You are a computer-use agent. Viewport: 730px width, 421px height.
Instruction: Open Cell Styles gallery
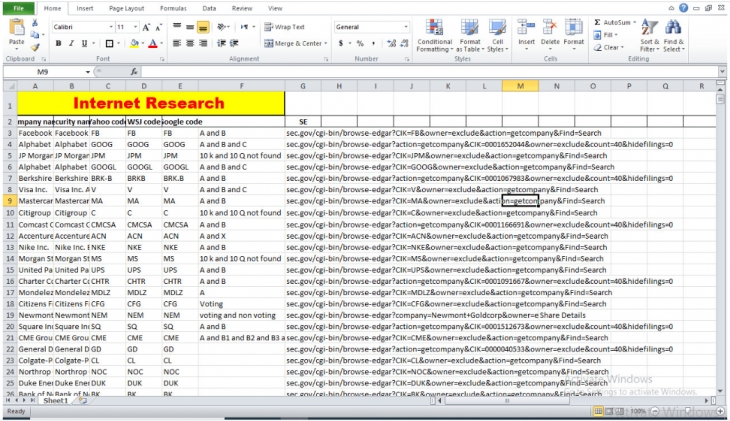pos(497,35)
